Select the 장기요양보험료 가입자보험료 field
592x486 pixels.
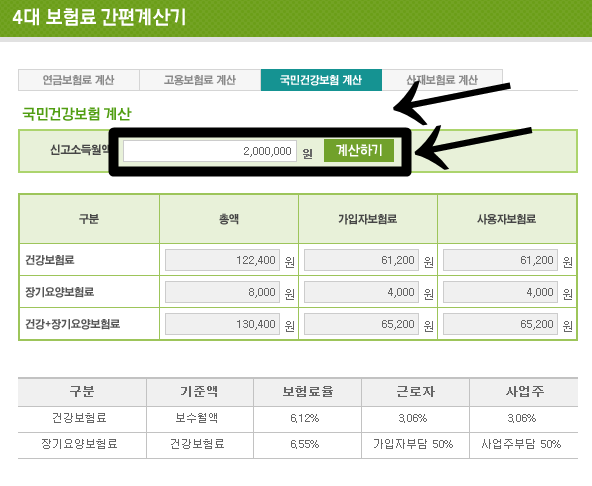pos(361,292)
